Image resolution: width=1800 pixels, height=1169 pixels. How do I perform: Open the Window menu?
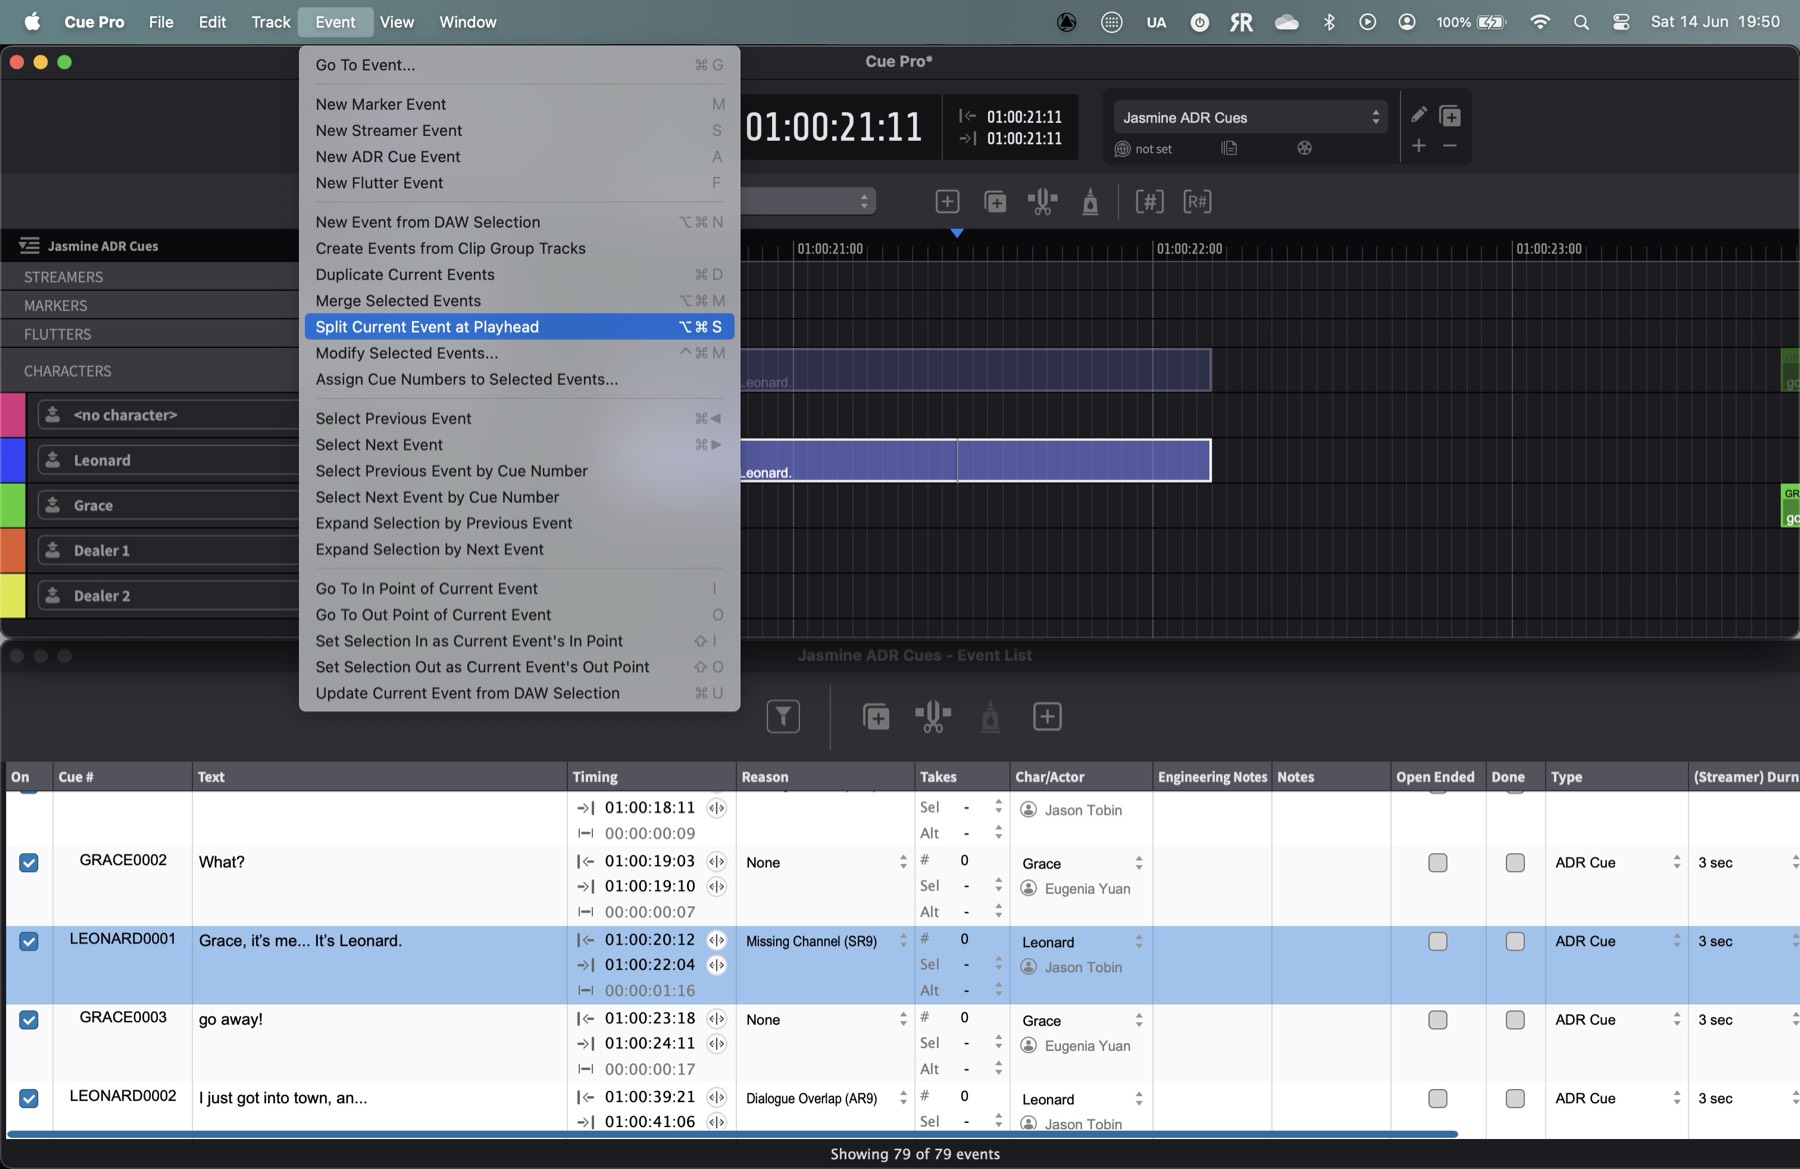[468, 22]
